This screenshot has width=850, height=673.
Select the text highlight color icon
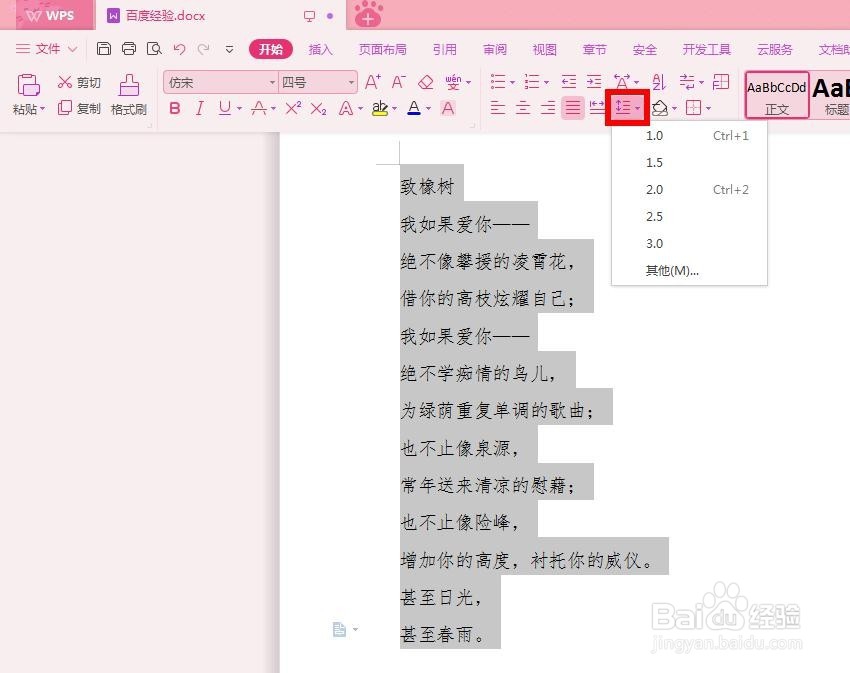click(380, 108)
